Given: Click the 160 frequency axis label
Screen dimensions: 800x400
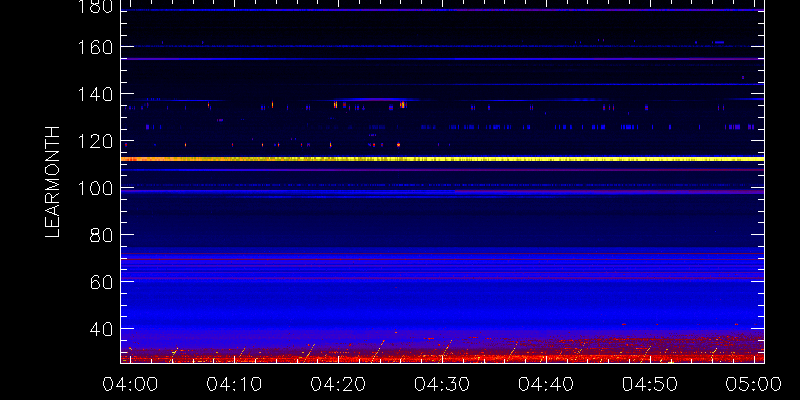Looking at the screenshot, I should pos(94,47).
